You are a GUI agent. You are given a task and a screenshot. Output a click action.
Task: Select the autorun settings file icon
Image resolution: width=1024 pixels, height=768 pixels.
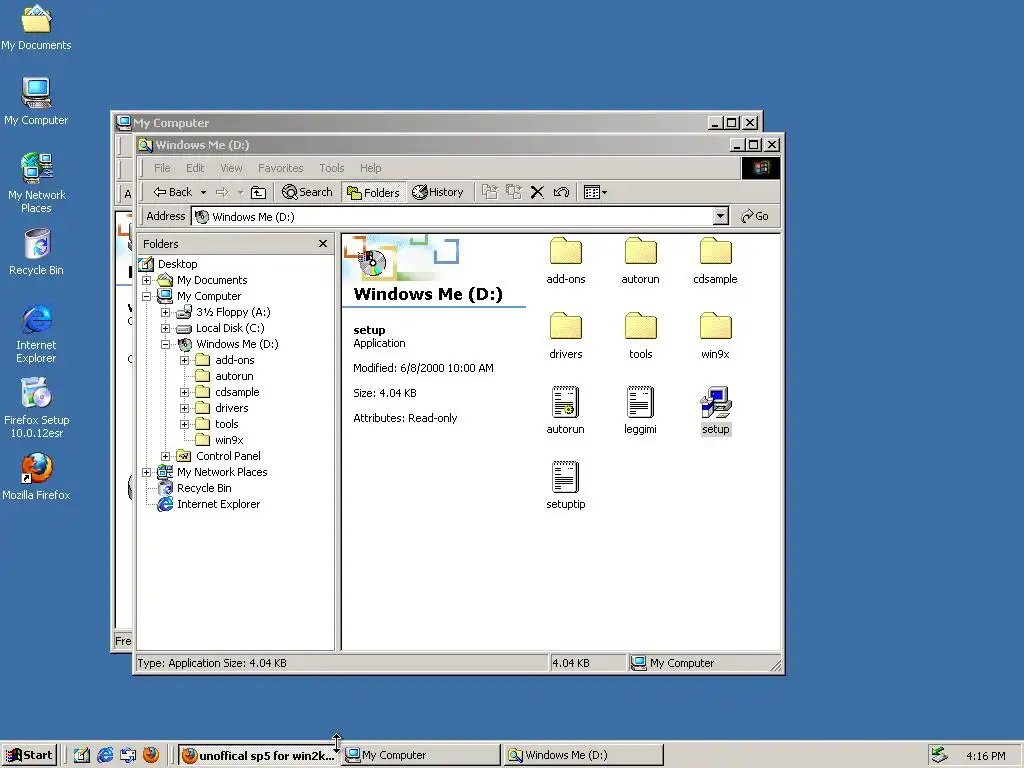(x=566, y=402)
